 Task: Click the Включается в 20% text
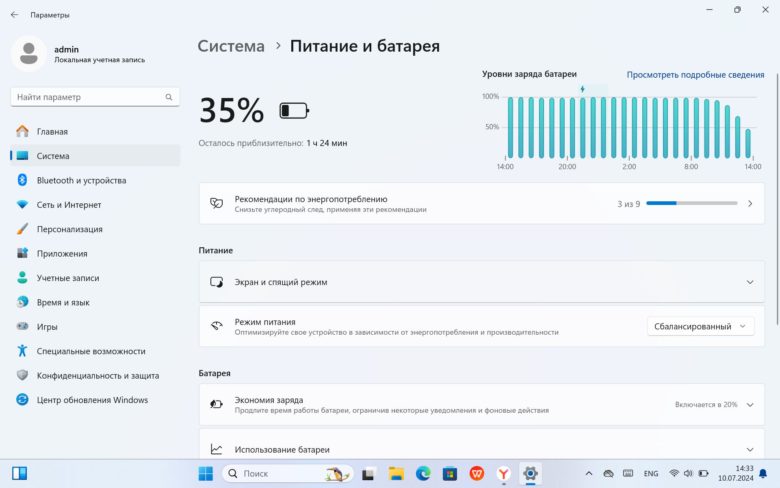click(x=706, y=404)
